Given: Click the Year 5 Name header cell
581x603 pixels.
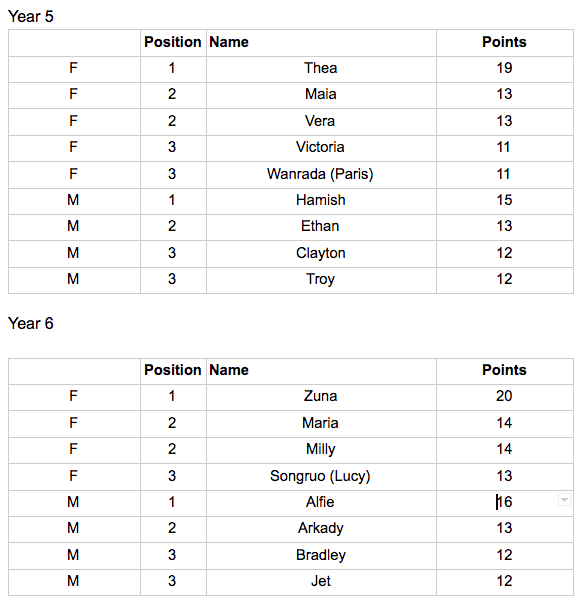Looking at the screenshot, I should [x=321, y=43].
